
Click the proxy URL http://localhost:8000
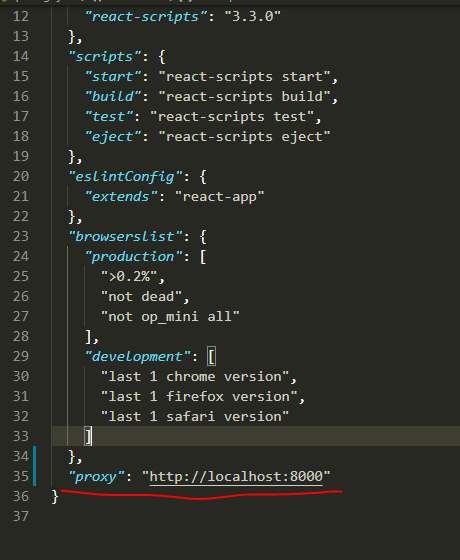pyautogui.click(x=236, y=476)
